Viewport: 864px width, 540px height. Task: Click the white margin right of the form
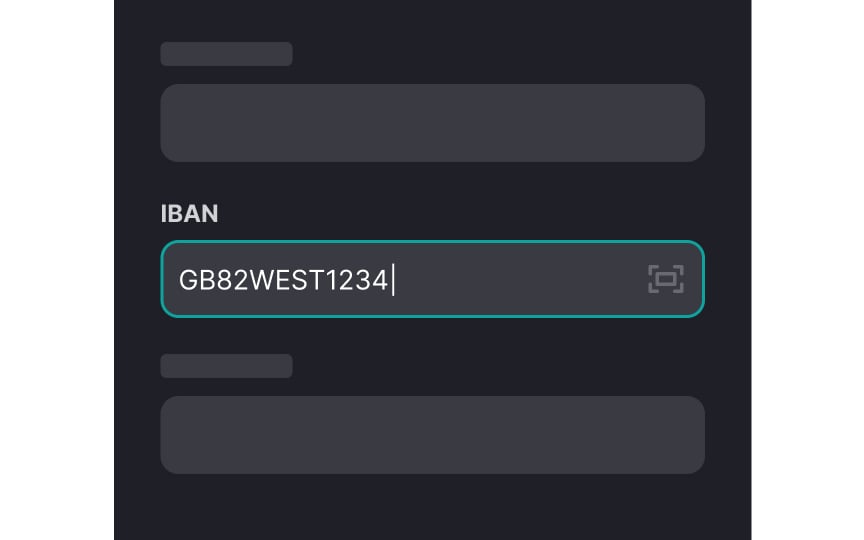tap(807, 270)
